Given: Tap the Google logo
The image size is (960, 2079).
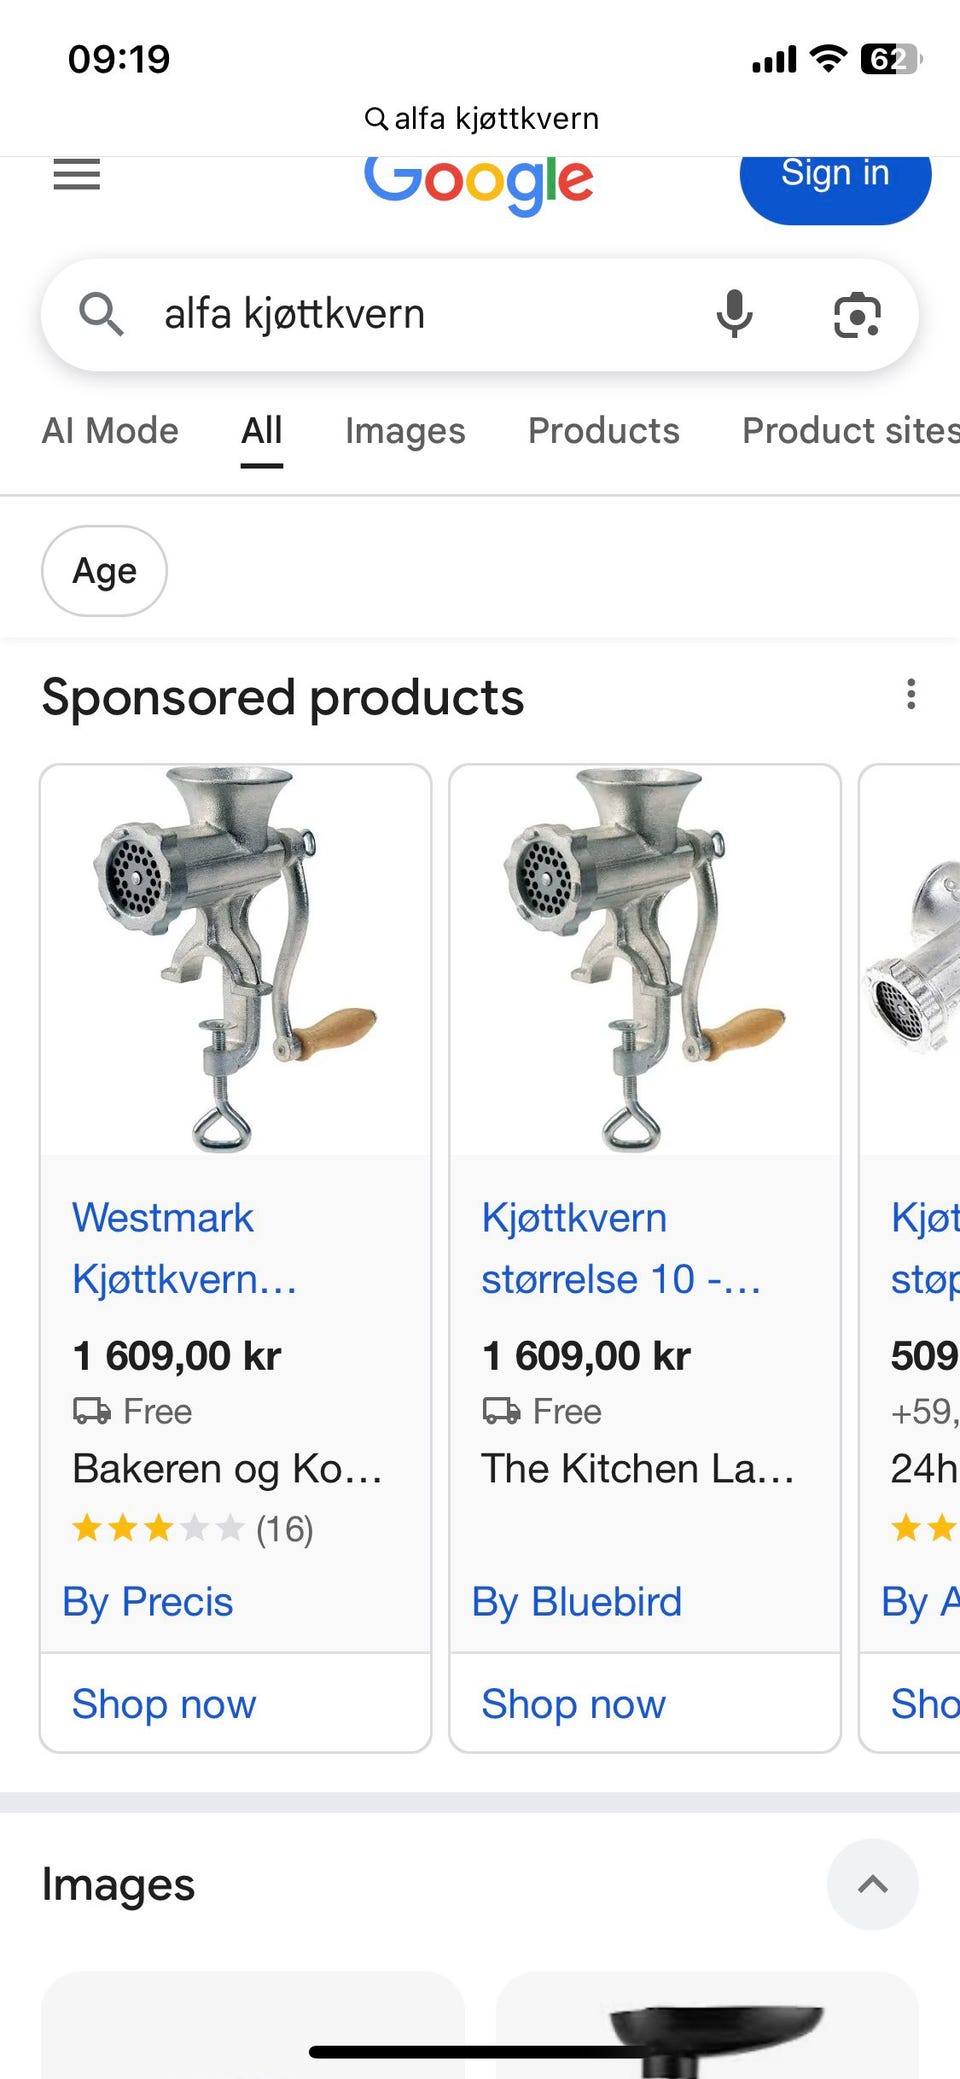Looking at the screenshot, I should click(x=479, y=182).
